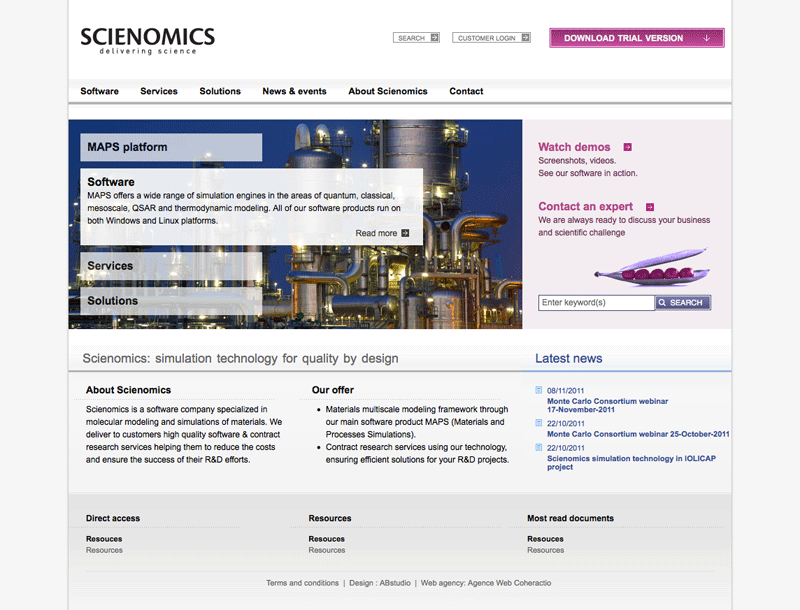Open Monte Carlo Consortium webinar 17-November-2011
This screenshot has height=610, width=800.
607,405
